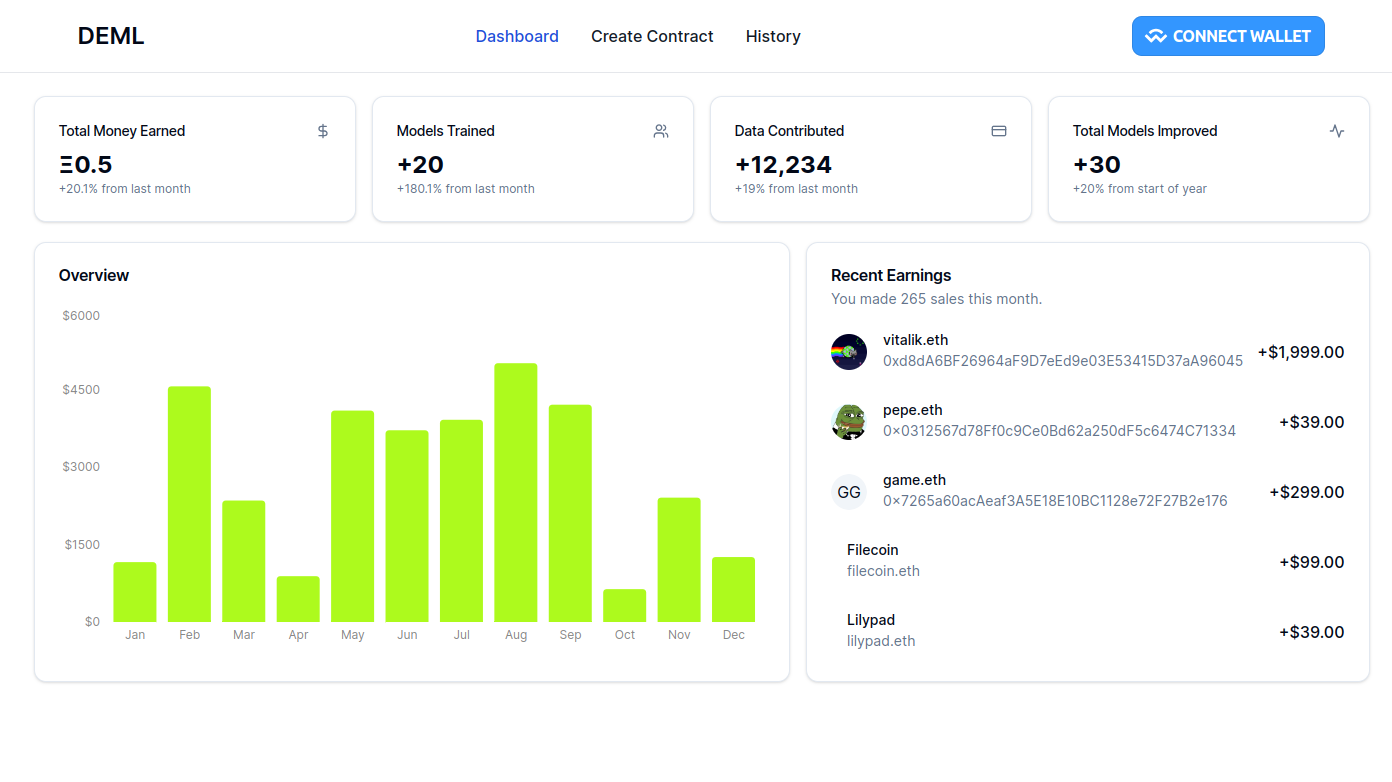Click the pepe.eth frog avatar
1392x782 pixels.
coord(849,422)
